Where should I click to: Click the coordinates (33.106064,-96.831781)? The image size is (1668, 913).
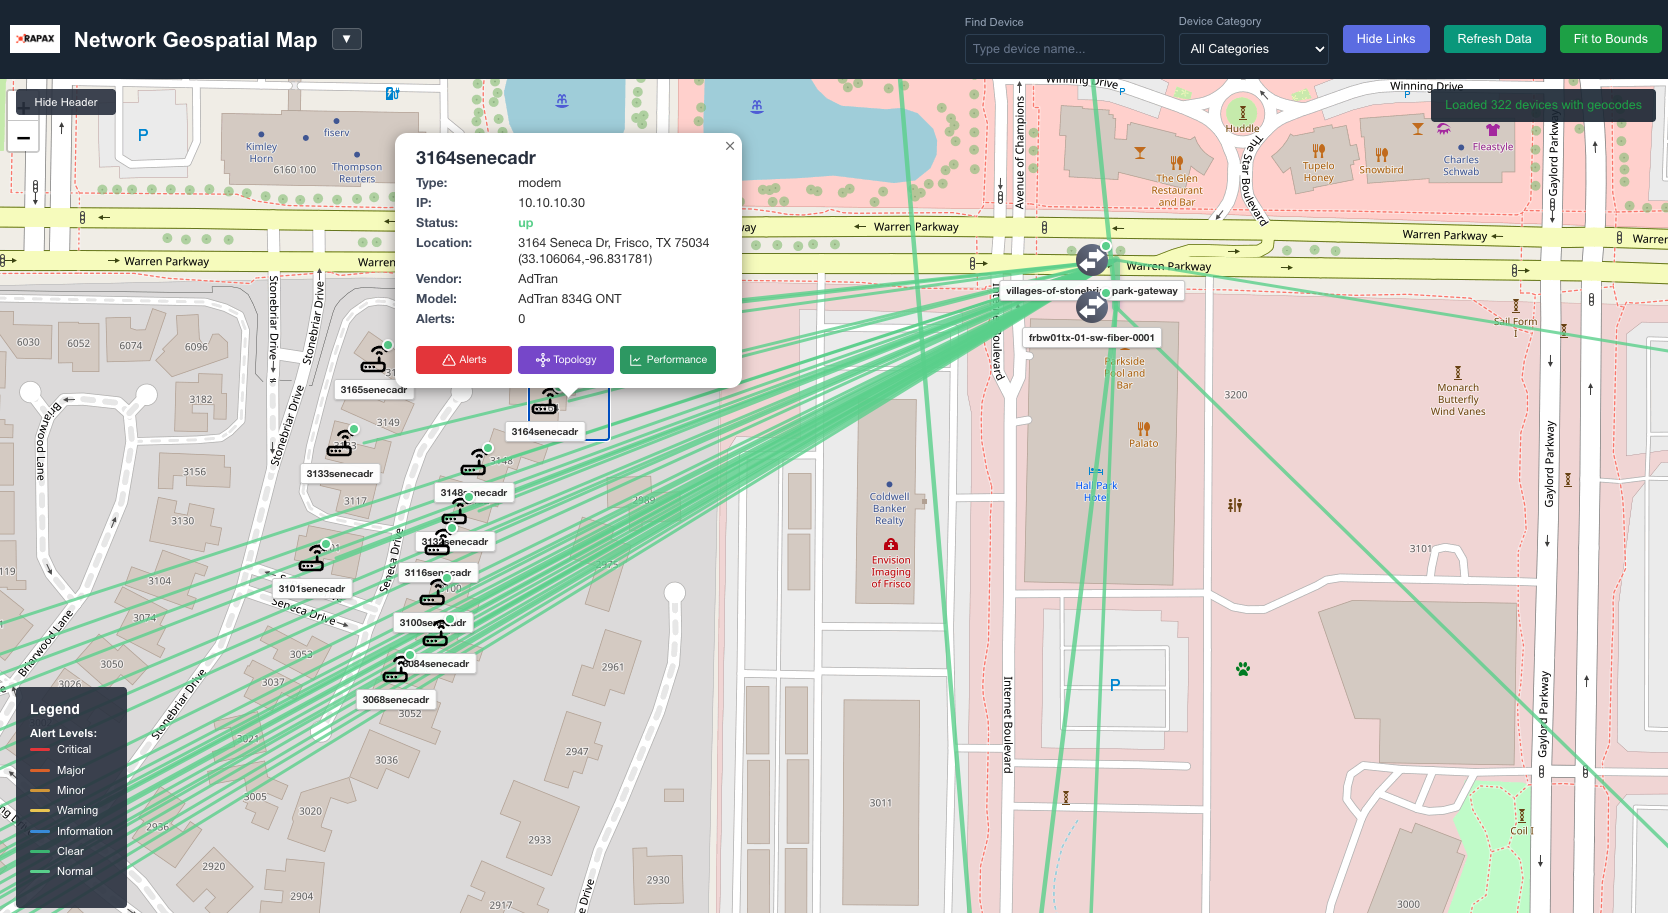(585, 259)
